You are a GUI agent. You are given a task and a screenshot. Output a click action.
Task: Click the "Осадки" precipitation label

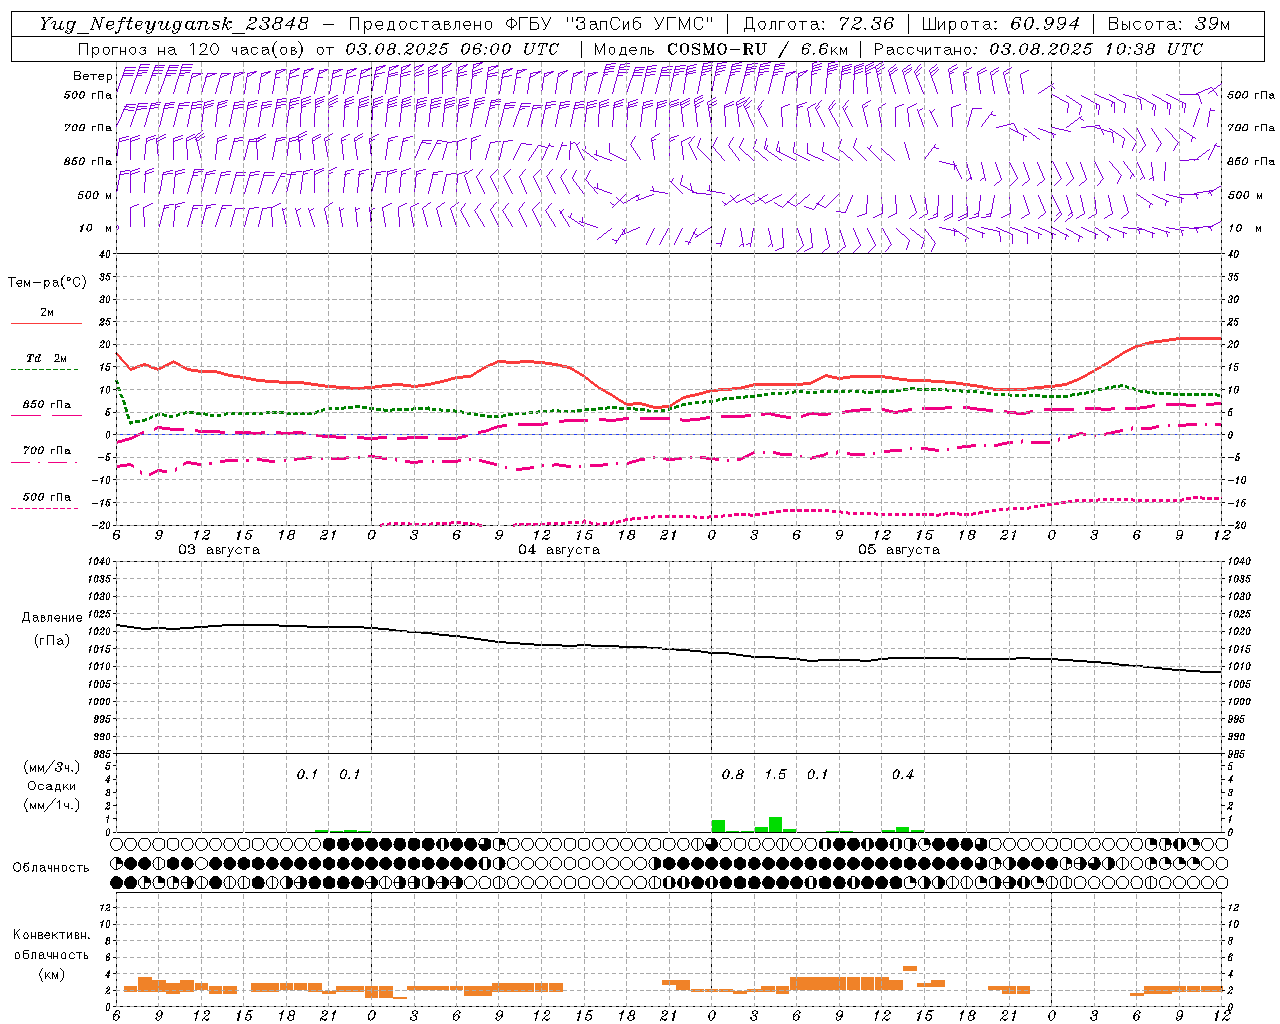click(x=51, y=786)
